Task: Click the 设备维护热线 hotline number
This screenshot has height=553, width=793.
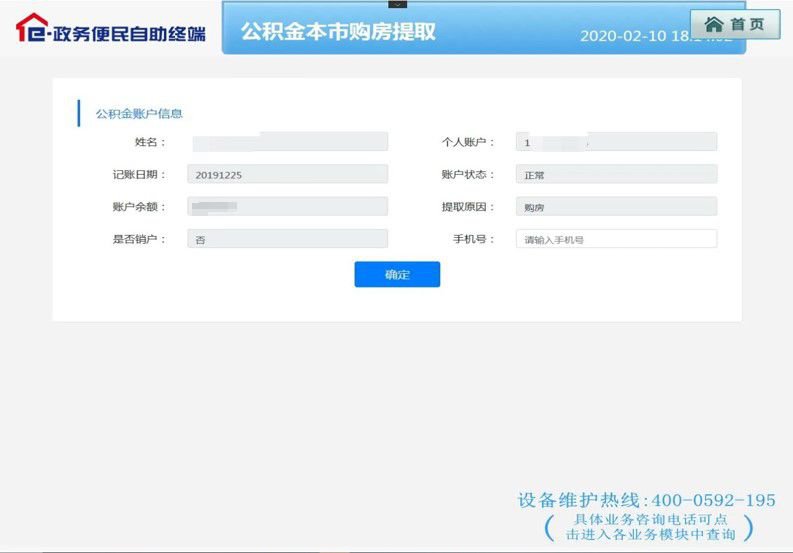Action: pyautogui.click(x=646, y=500)
